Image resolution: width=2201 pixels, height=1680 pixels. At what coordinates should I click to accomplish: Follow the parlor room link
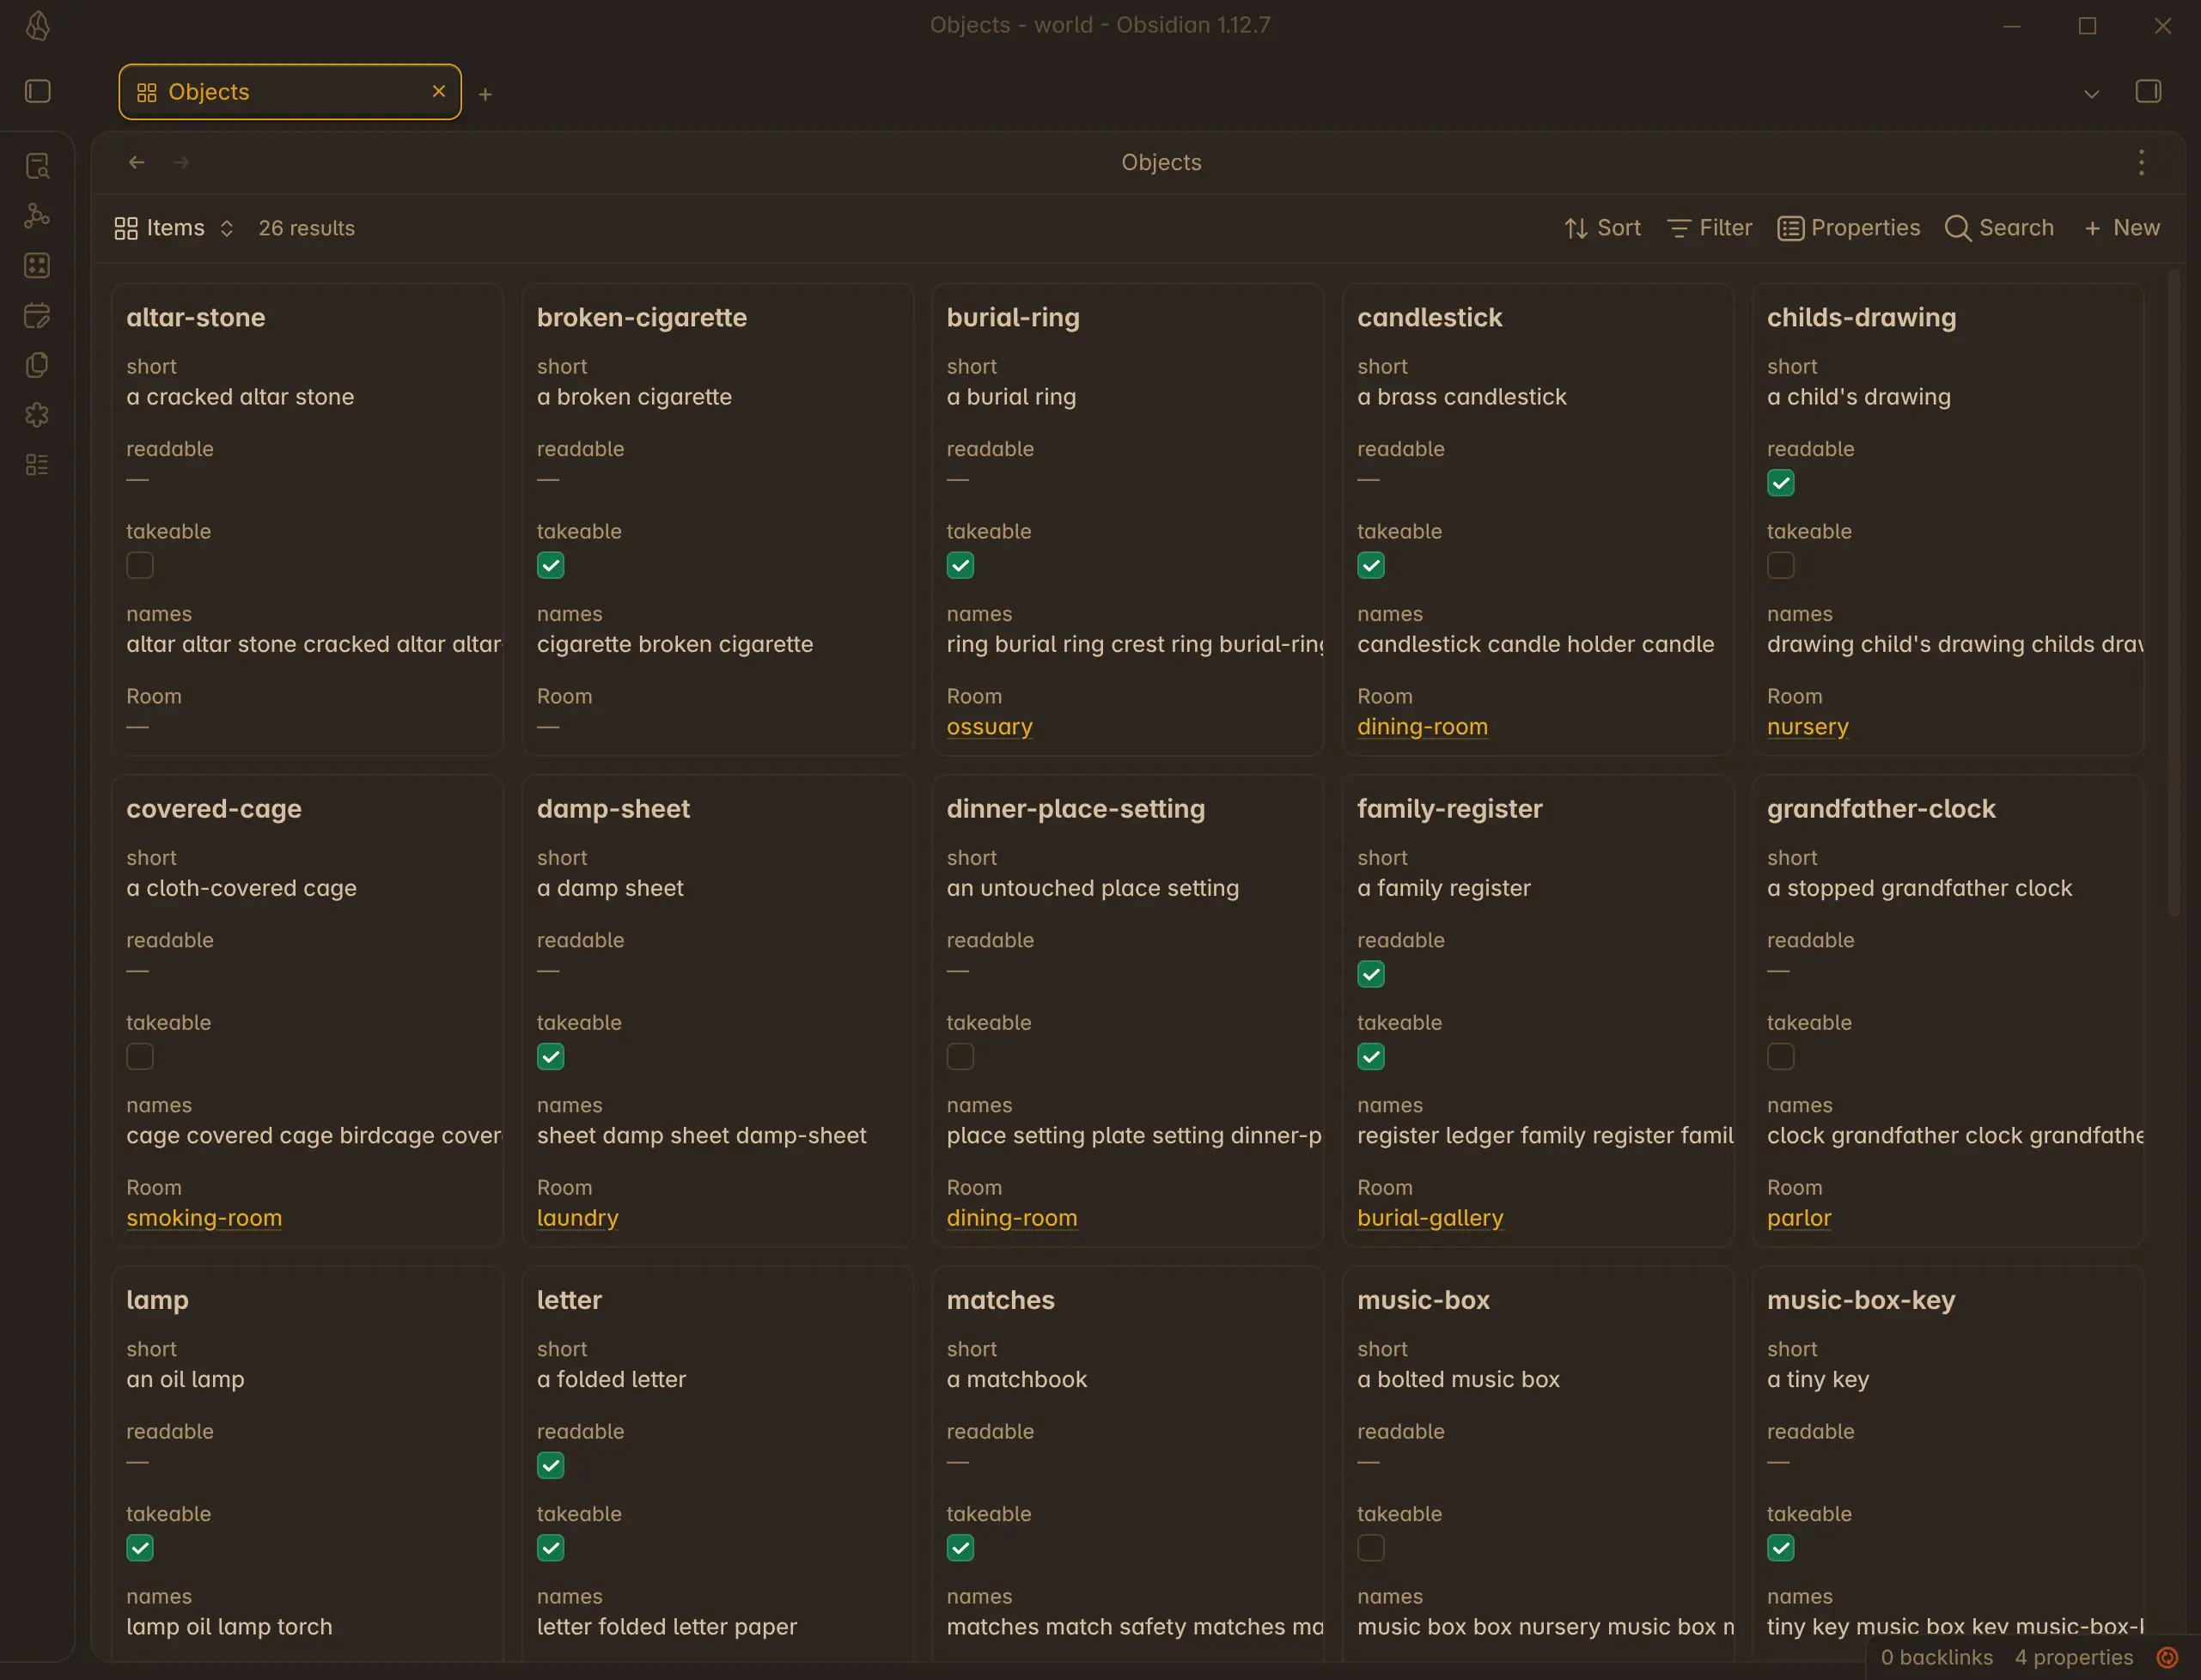1798,1218
